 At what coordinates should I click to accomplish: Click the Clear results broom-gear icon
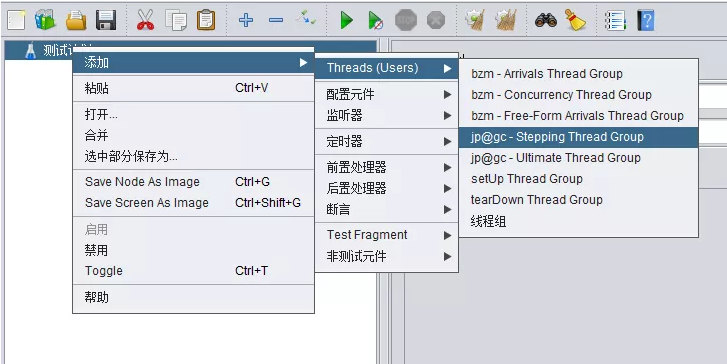(x=475, y=20)
